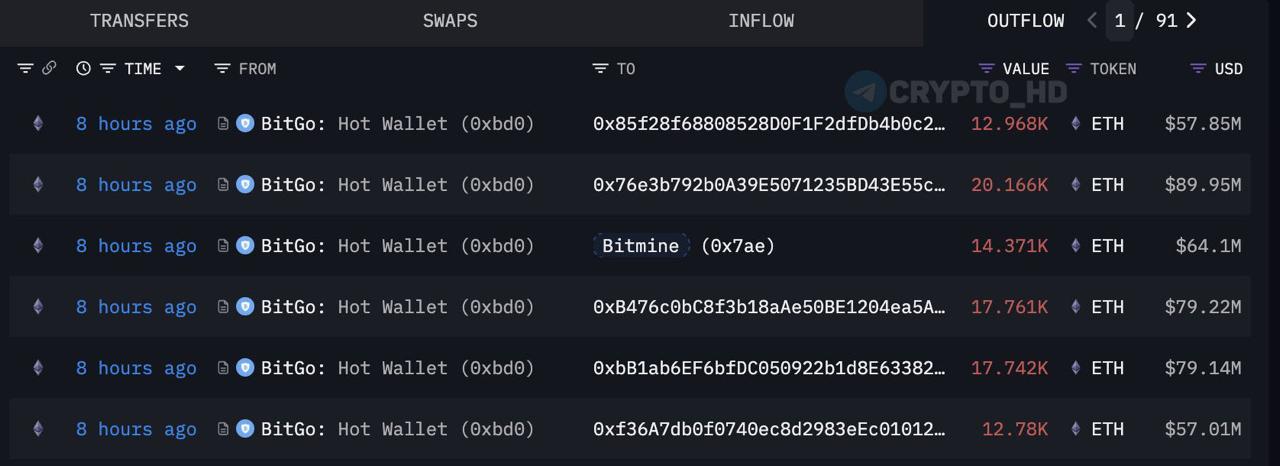Image resolution: width=1280 pixels, height=466 pixels.
Task: Open the filter icon beside the link icon
Action: (x=25, y=69)
